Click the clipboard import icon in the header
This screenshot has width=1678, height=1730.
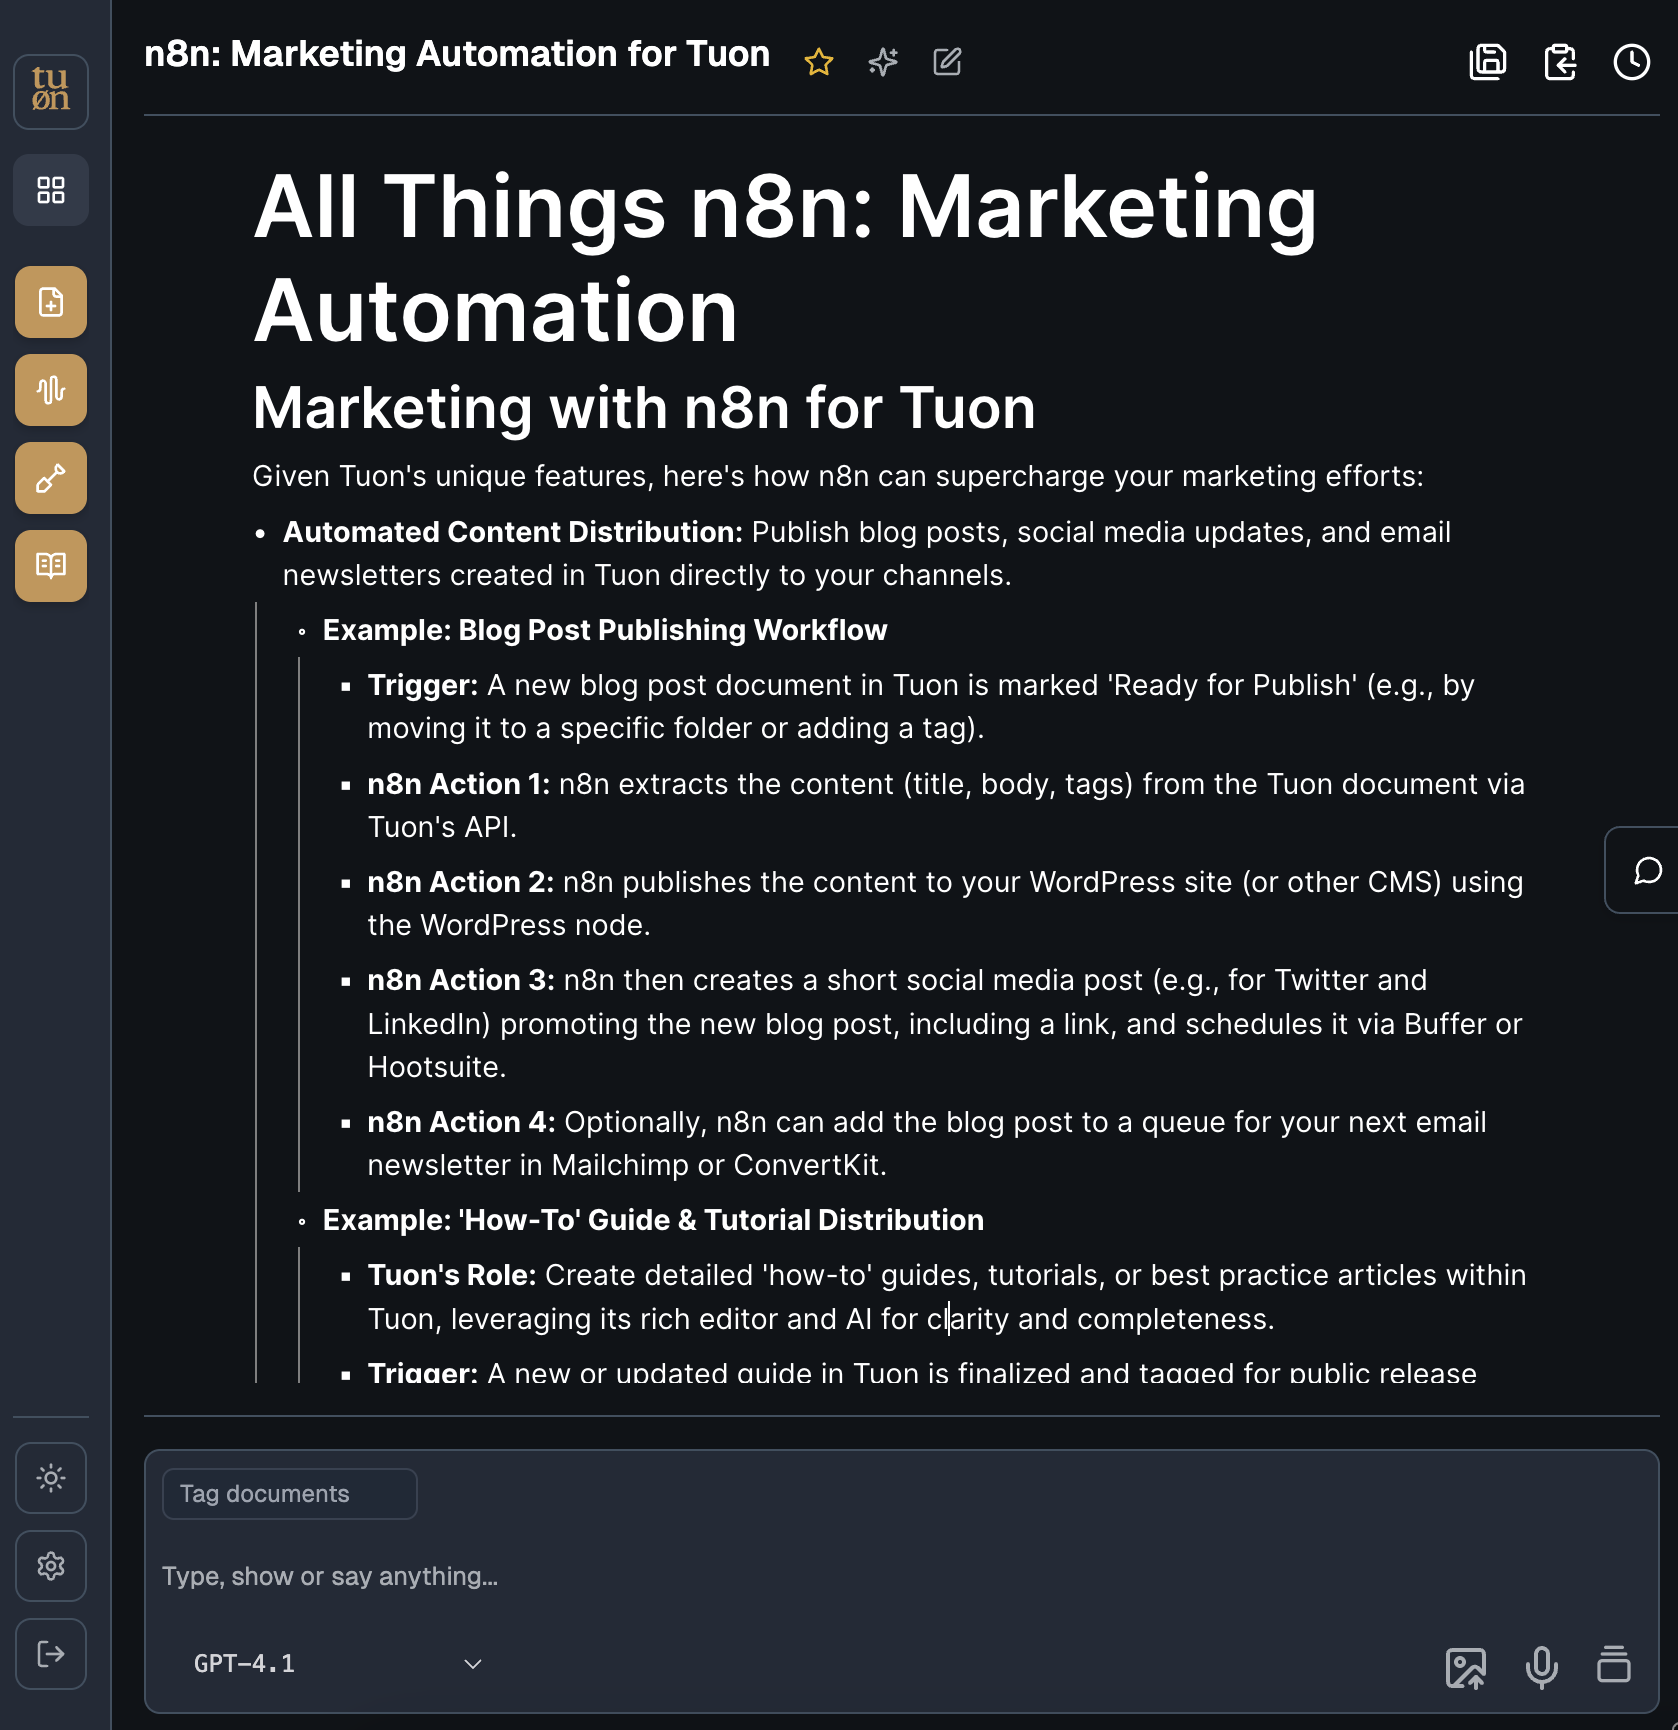(1560, 62)
